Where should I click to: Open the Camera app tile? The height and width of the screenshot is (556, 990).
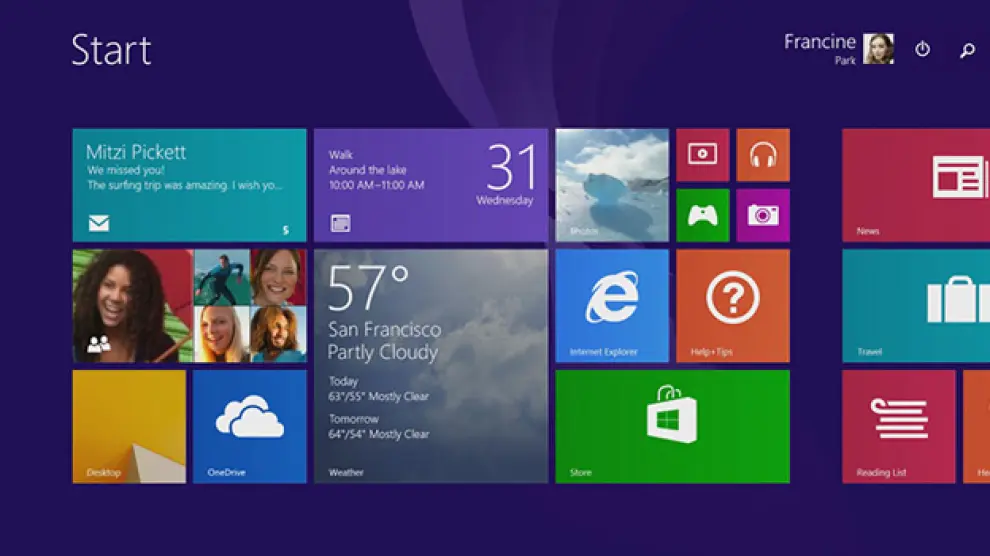click(763, 215)
